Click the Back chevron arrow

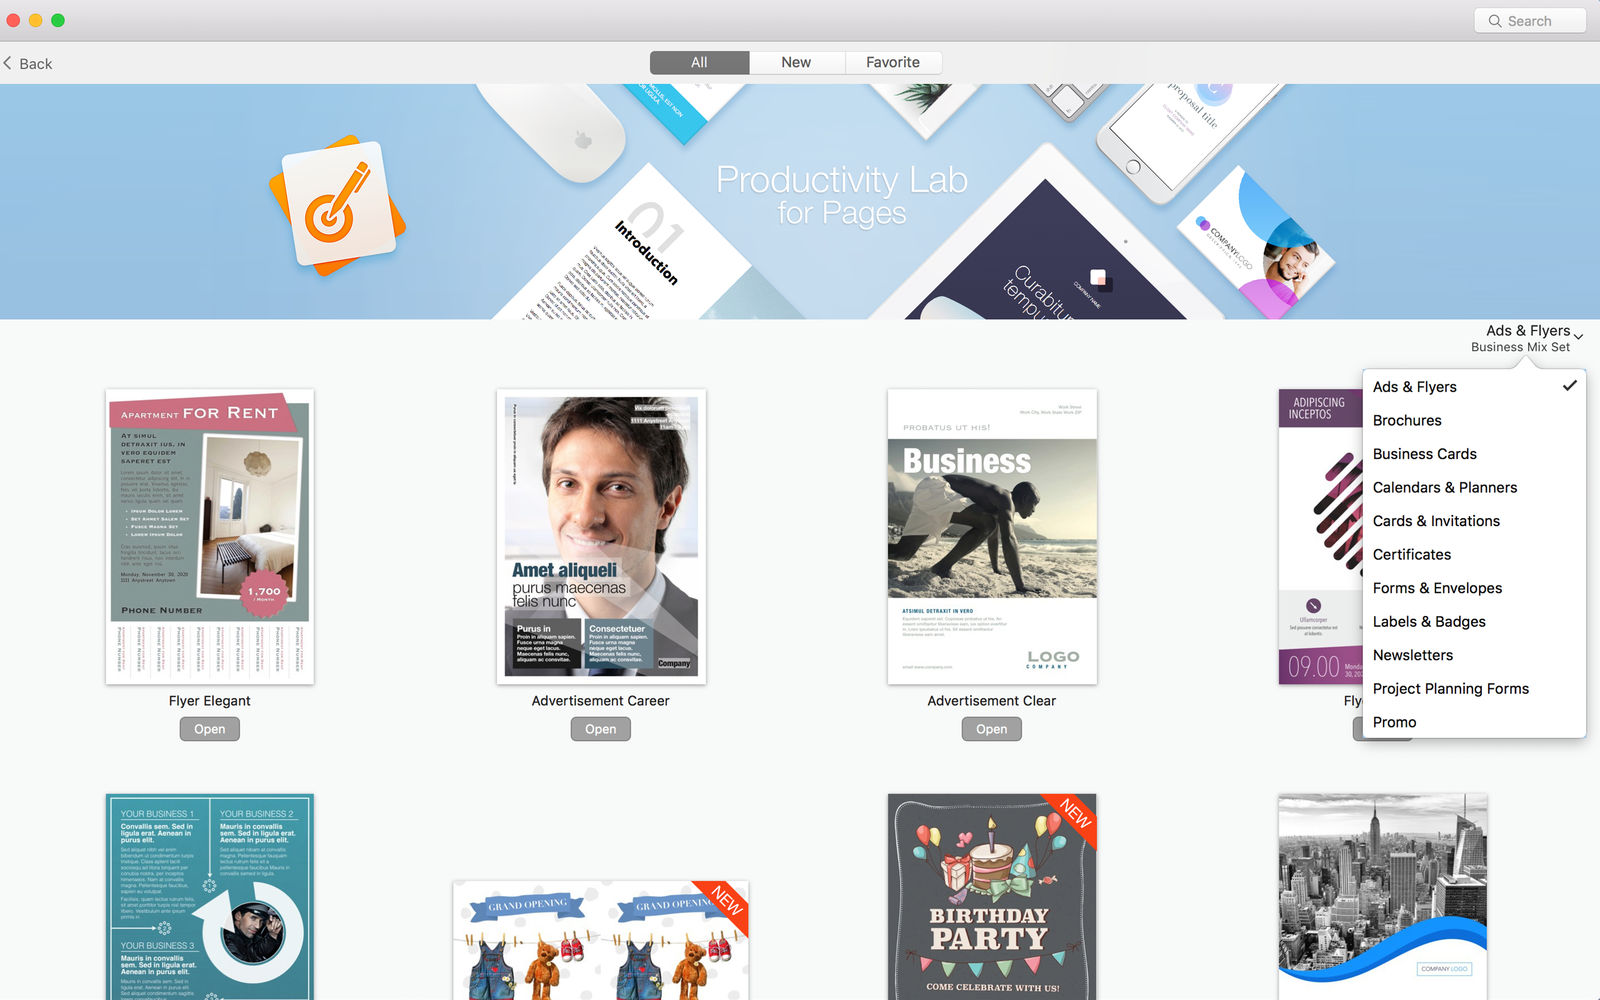click(x=8, y=63)
